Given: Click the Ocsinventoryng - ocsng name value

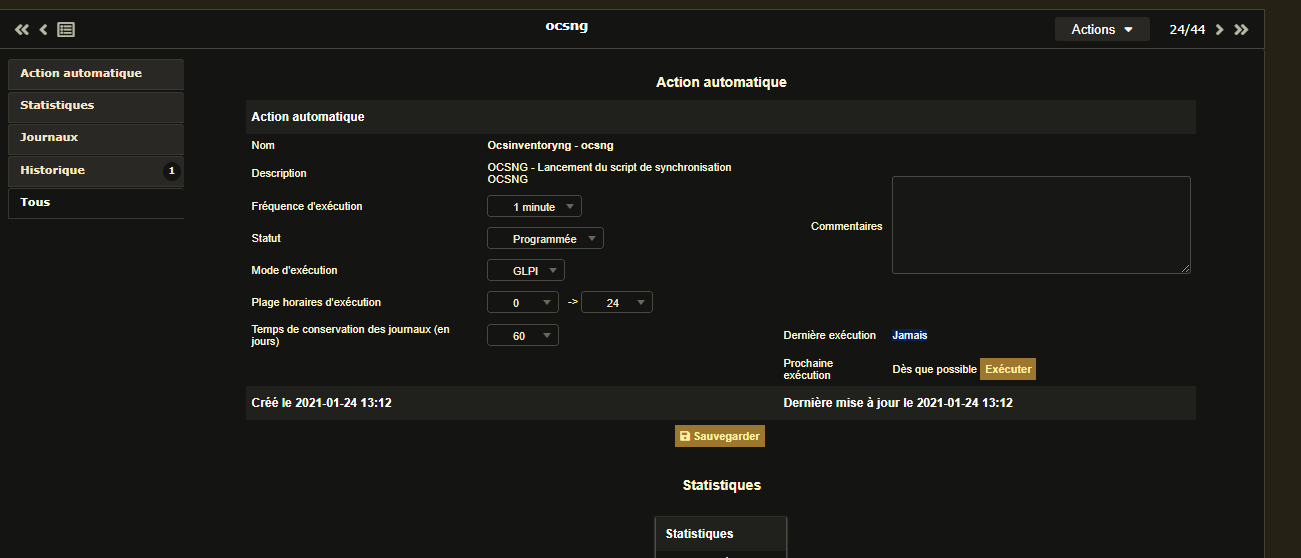Looking at the screenshot, I should tap(550, 145).
